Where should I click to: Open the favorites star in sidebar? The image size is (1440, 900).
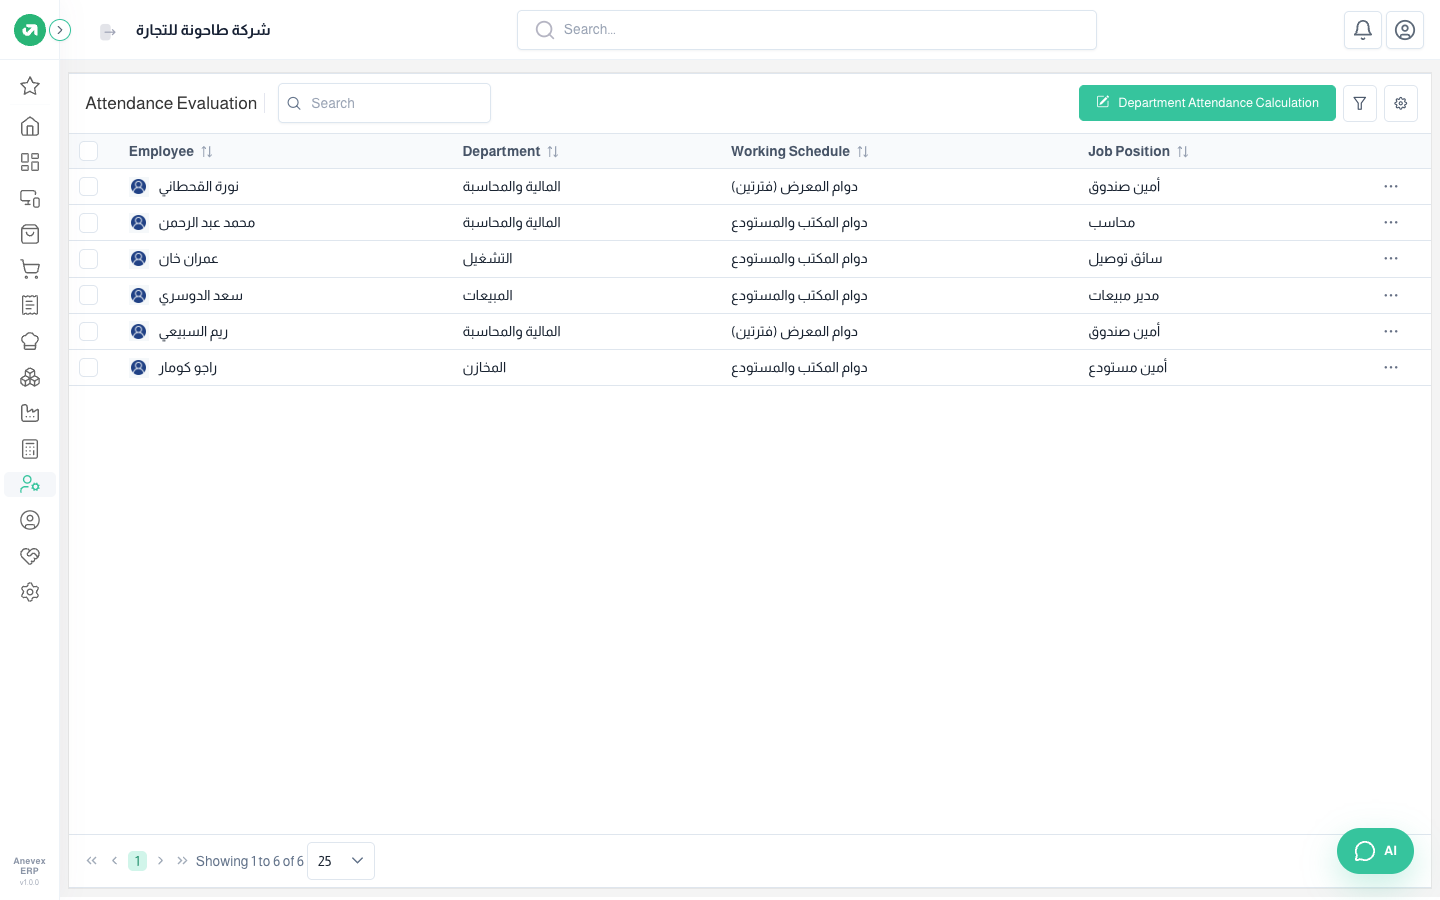pos(30,86)
